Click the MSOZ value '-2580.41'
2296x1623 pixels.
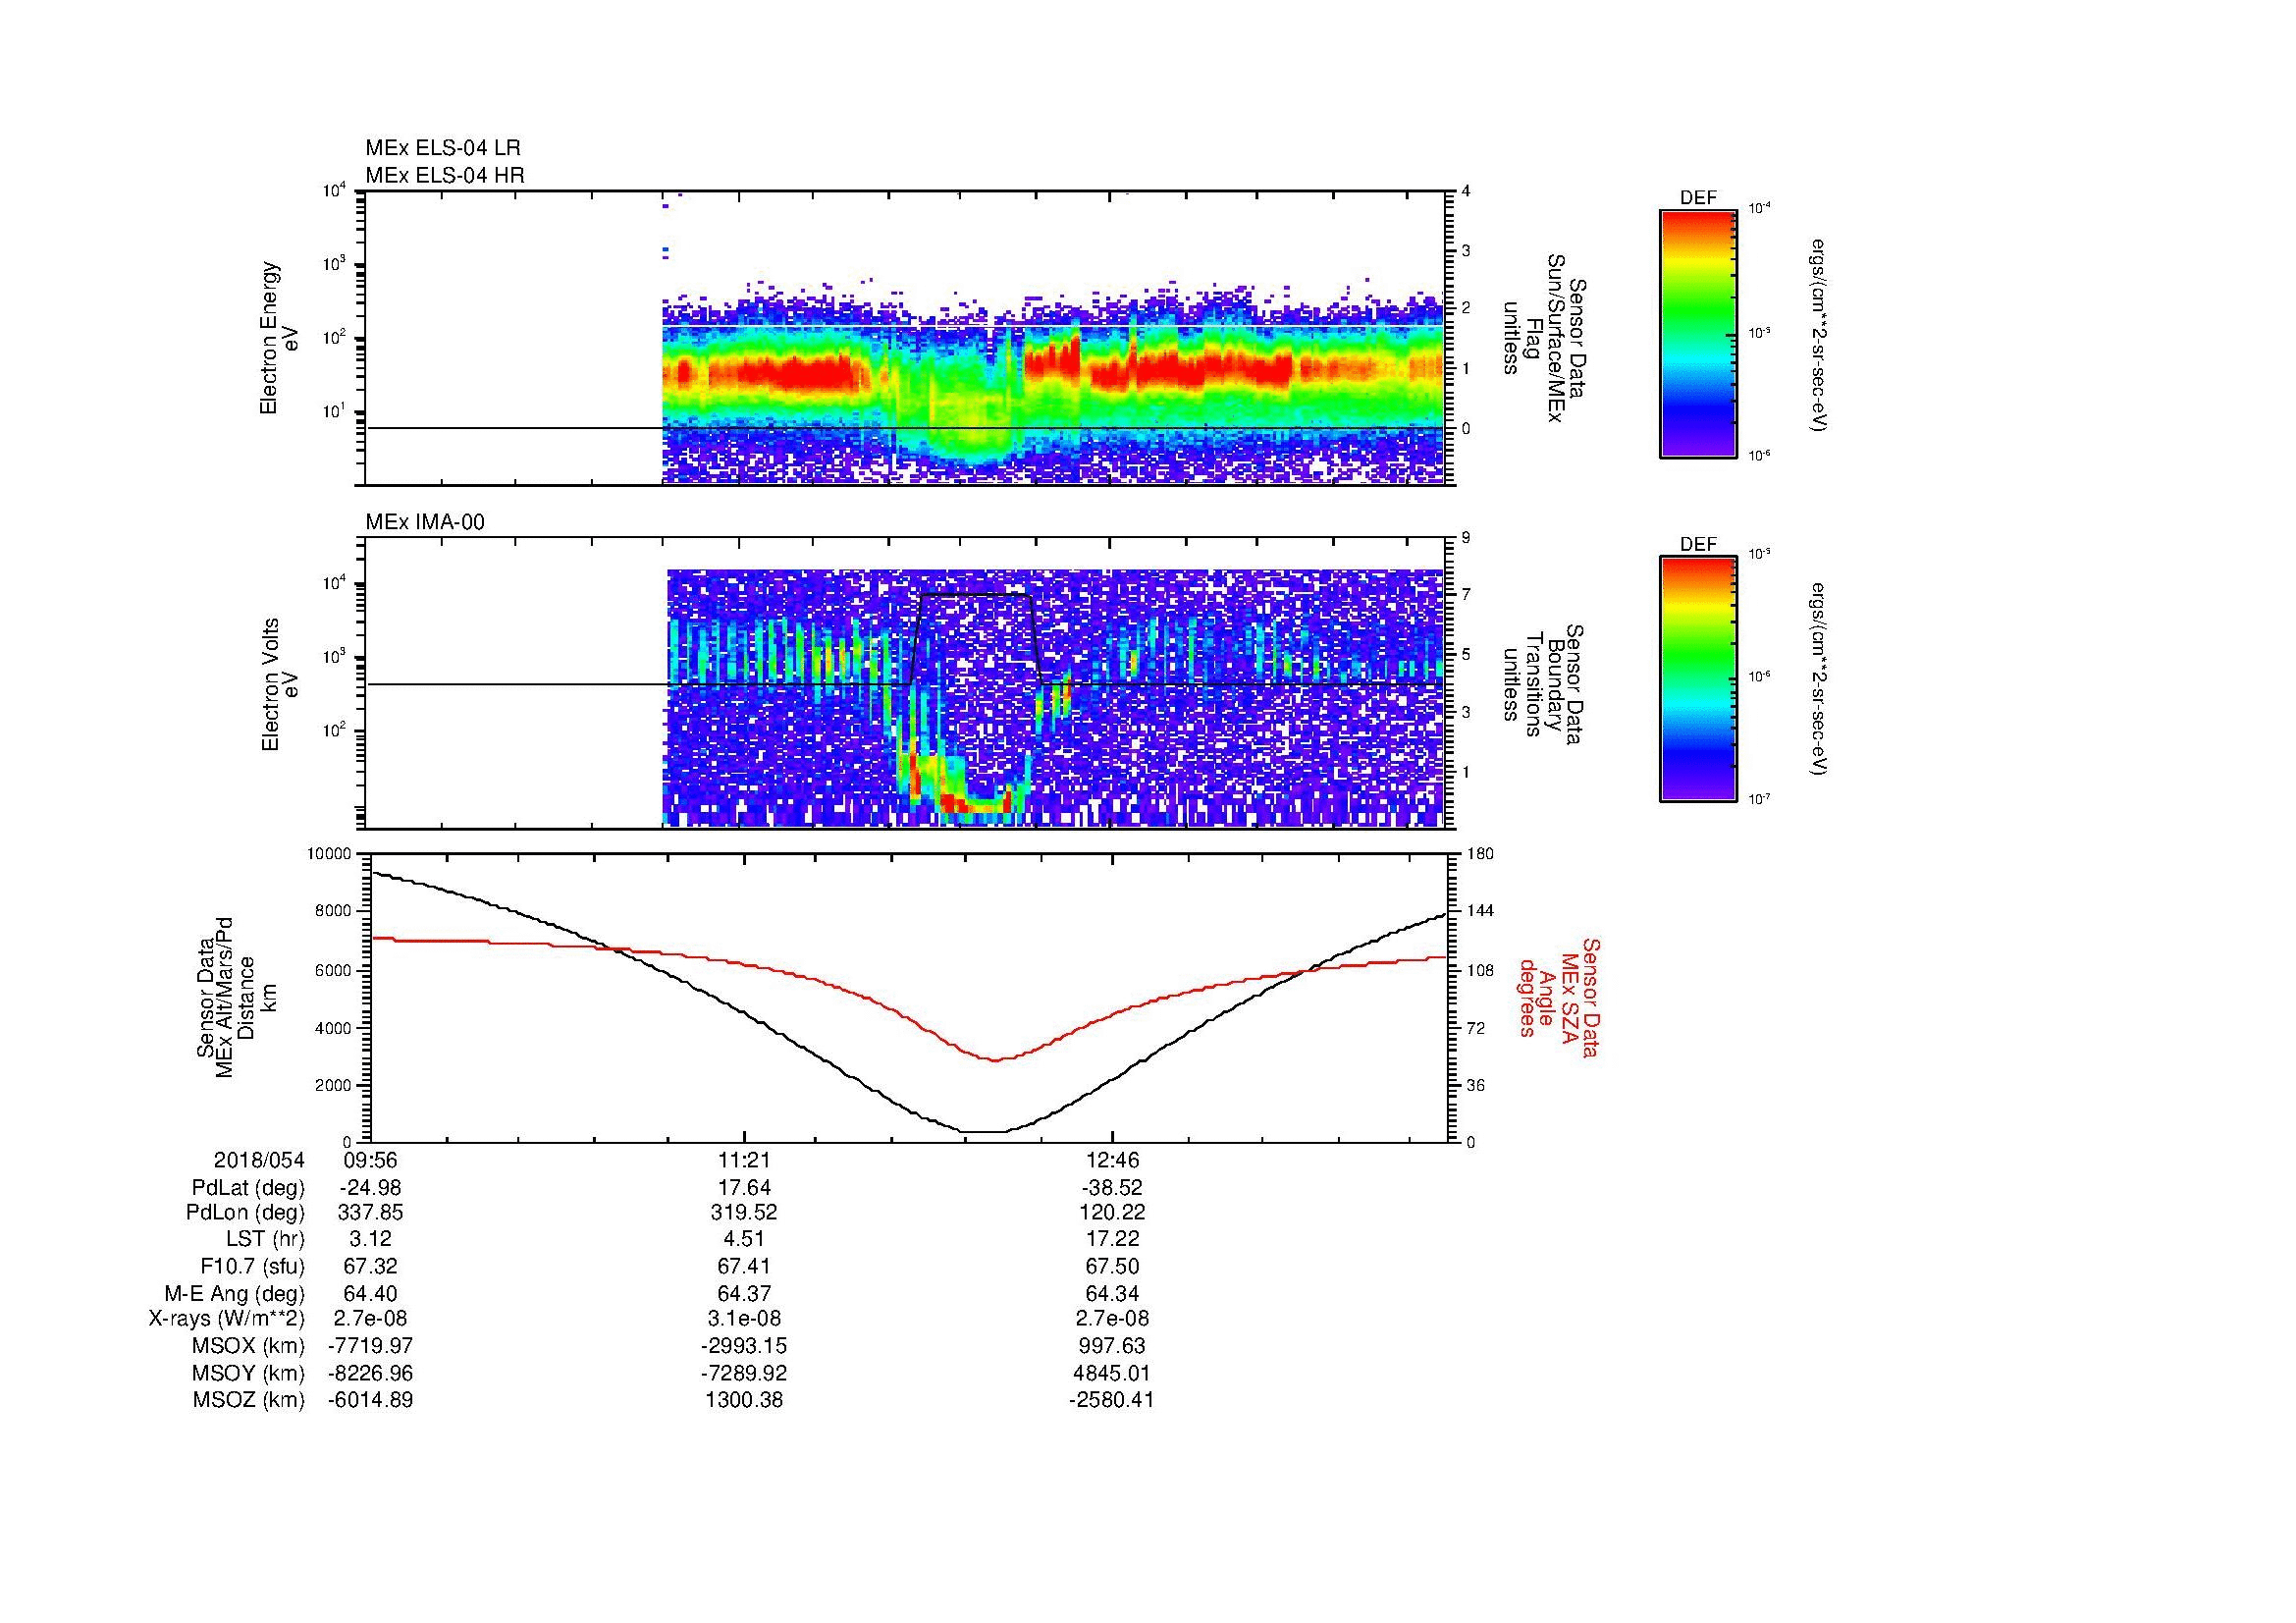[1113, 1401]
